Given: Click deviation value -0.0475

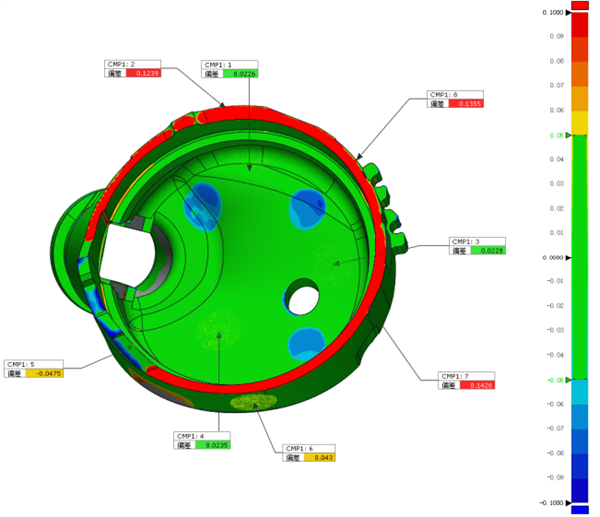Looking at the screenshot, I should [44, 373].
